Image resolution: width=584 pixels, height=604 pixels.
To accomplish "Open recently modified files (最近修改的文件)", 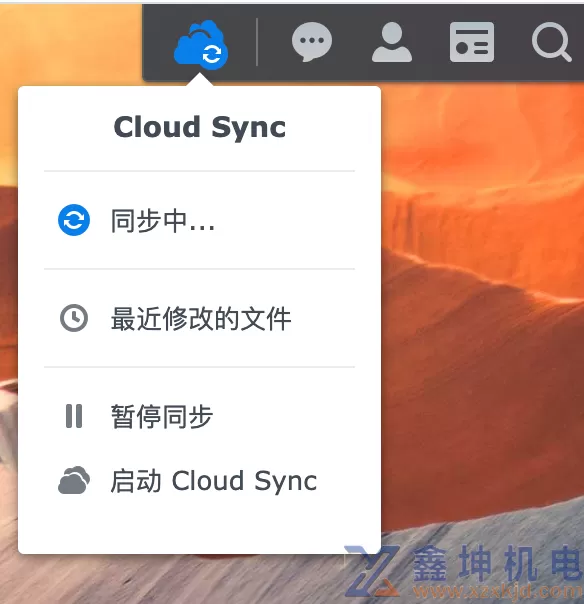I will pos(200,318).
